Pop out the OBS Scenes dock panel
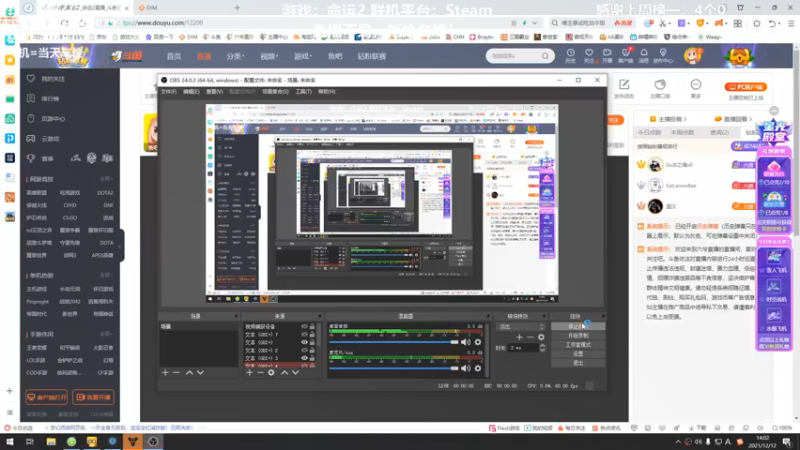Image resolution: width=800 pixels, height=450 pixels. pyautogui.click(x=236, y=316)
